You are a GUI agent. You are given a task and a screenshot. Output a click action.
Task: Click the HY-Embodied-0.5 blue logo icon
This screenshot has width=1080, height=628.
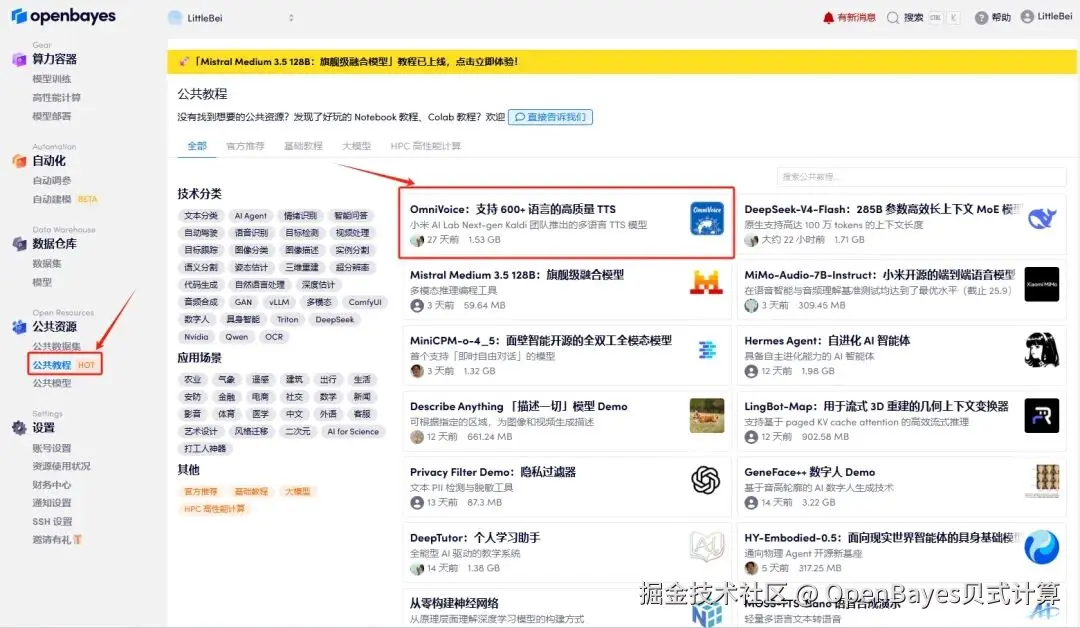1041,547
